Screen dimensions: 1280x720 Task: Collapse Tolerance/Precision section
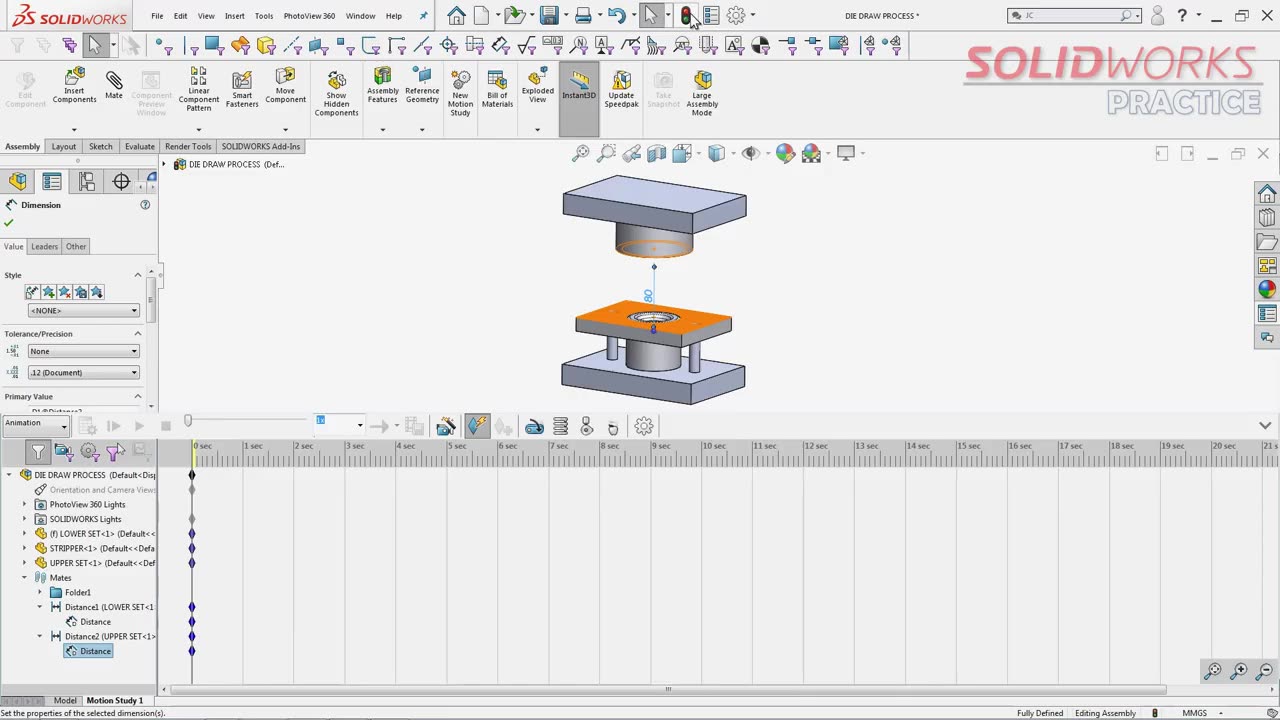coord(138,334)
